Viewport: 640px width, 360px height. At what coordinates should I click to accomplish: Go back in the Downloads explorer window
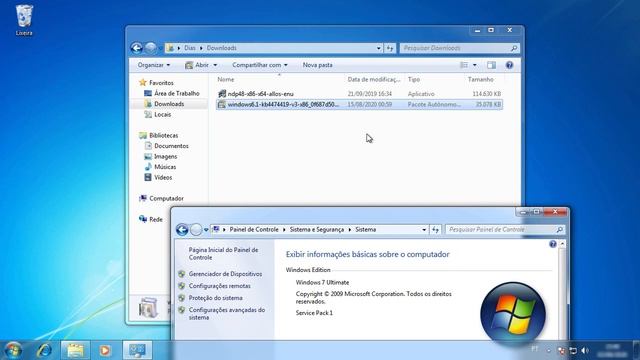(x=137, y=48)
